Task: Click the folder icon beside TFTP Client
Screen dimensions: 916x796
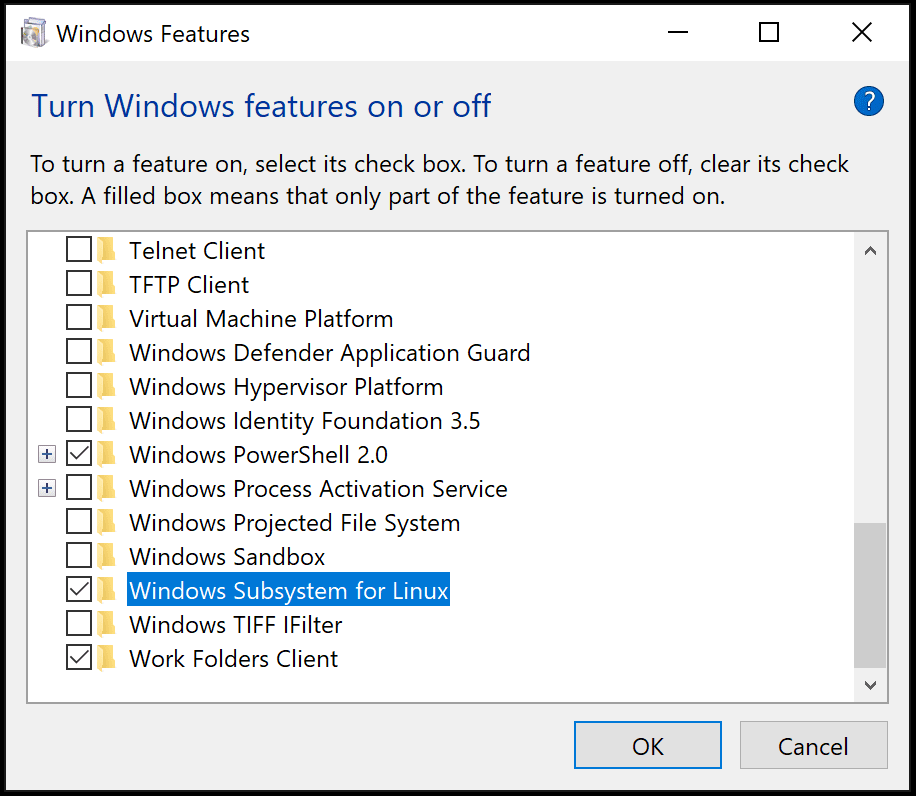Action: (105, 284)
